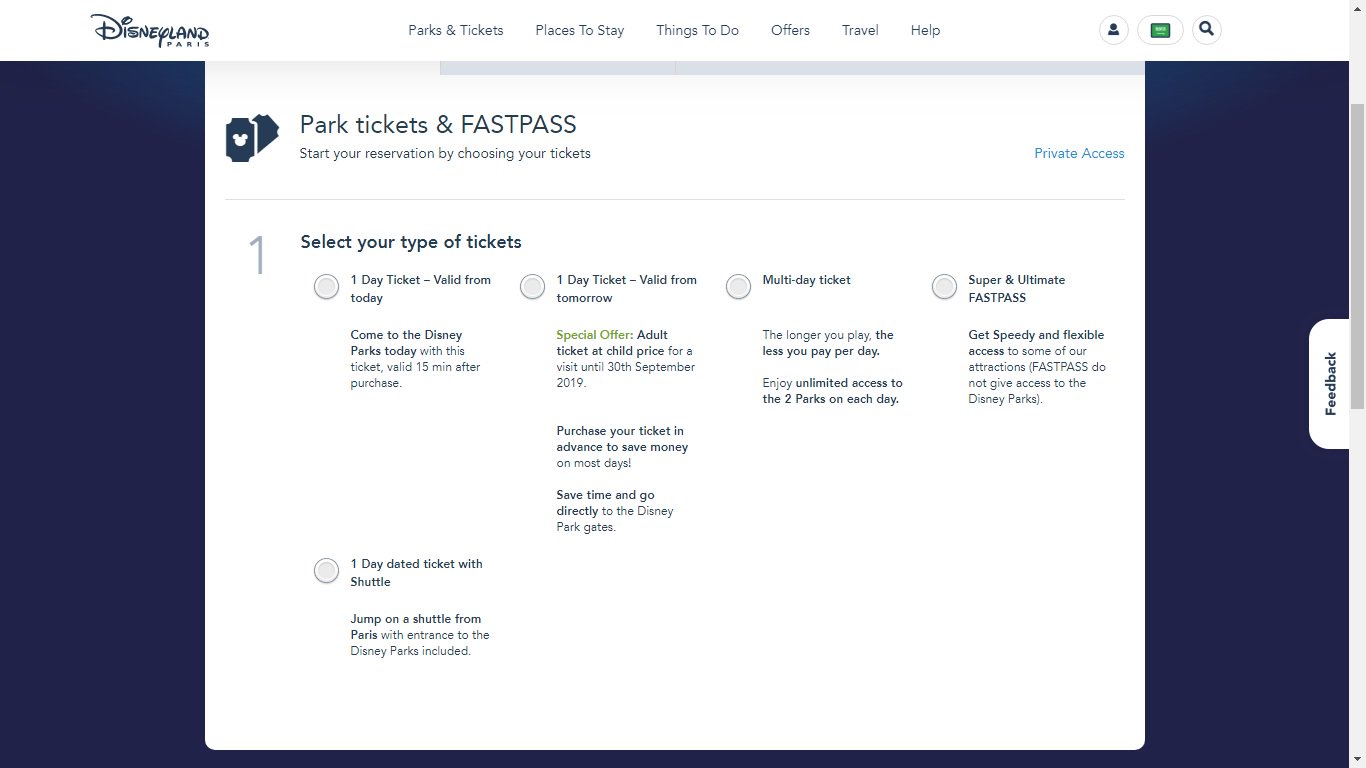This screenshot has width=1366, height=768.
Task: Click 'Get Speedy and flexible access' description
Action: (1037, 367)
